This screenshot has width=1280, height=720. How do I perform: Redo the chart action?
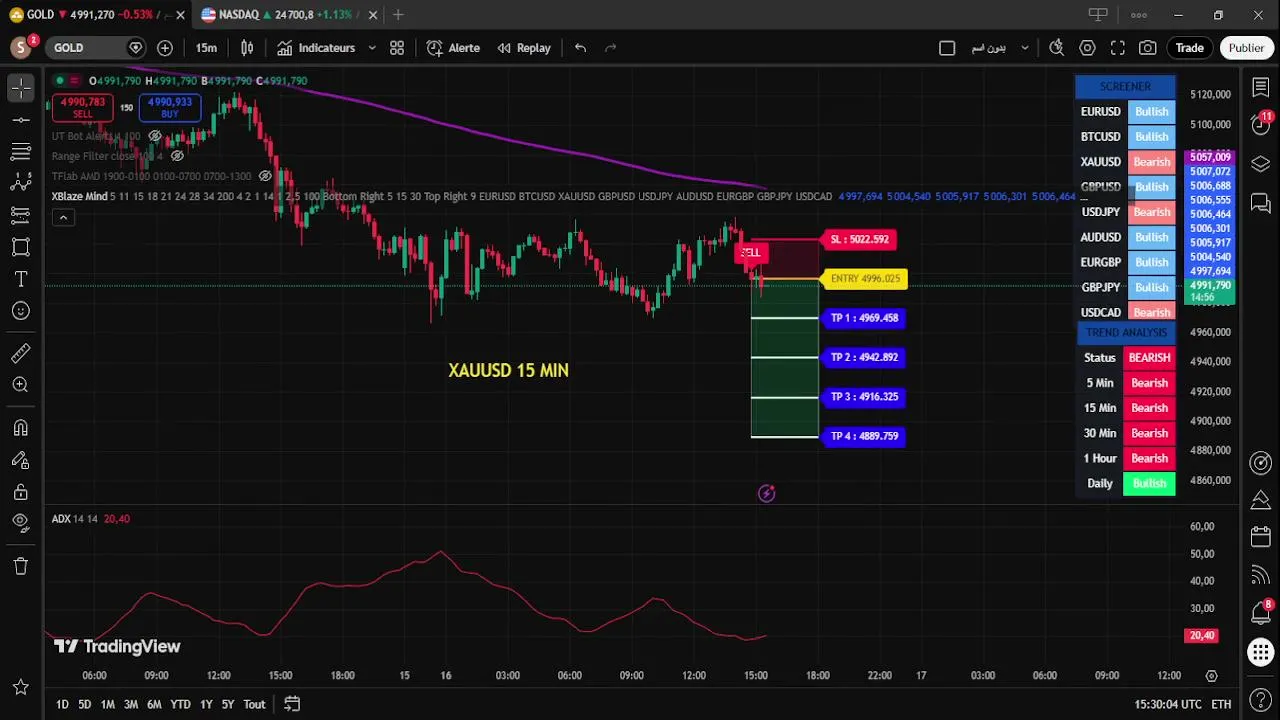pos(611,48)
